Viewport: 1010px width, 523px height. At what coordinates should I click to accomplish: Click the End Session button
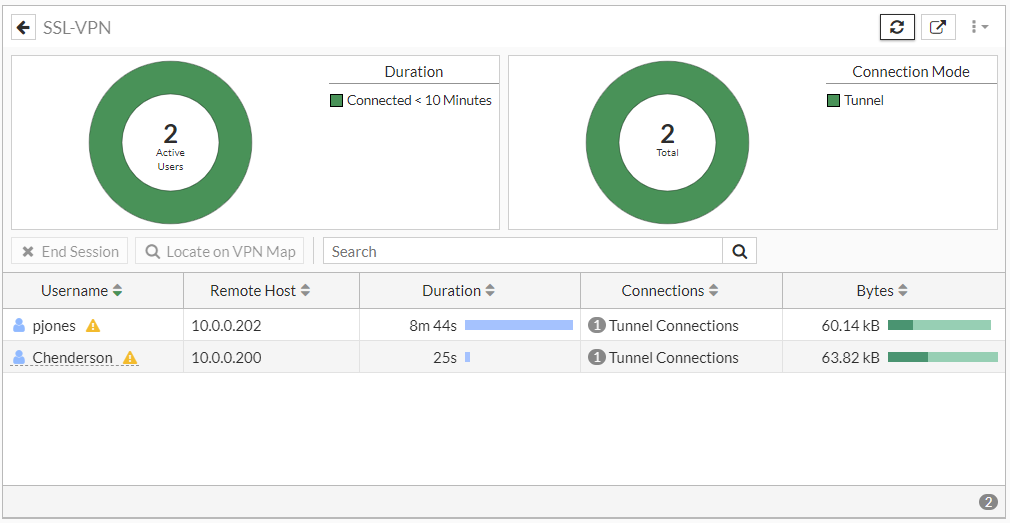point(70,251)
